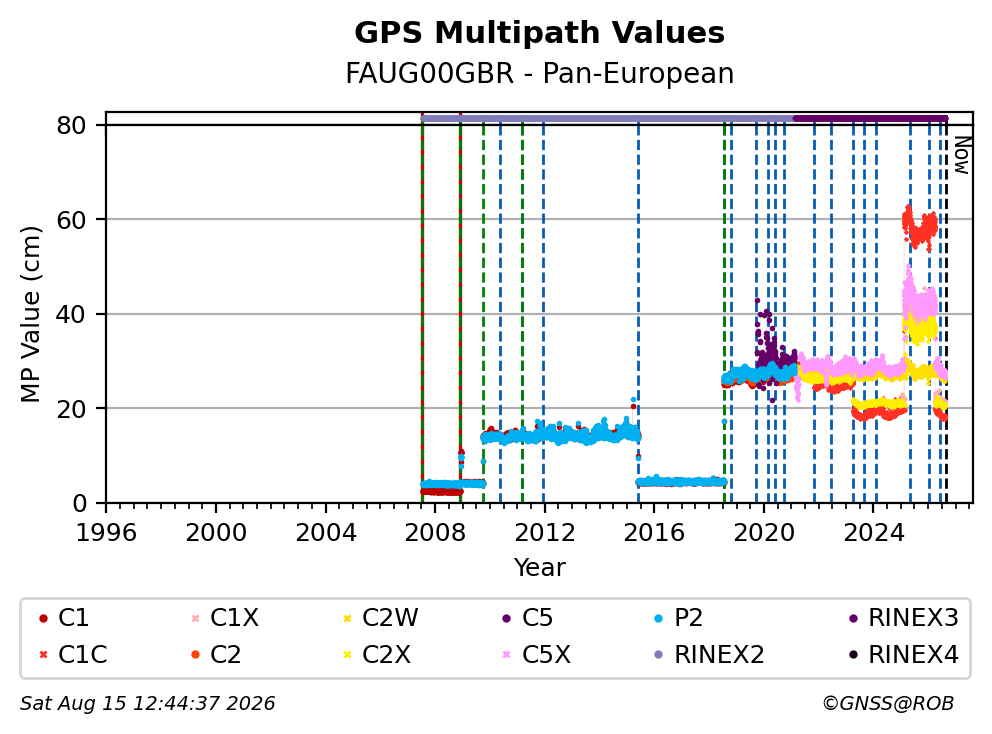
Task: Select the C5X legend label
Action: click(x=546, y=655)
